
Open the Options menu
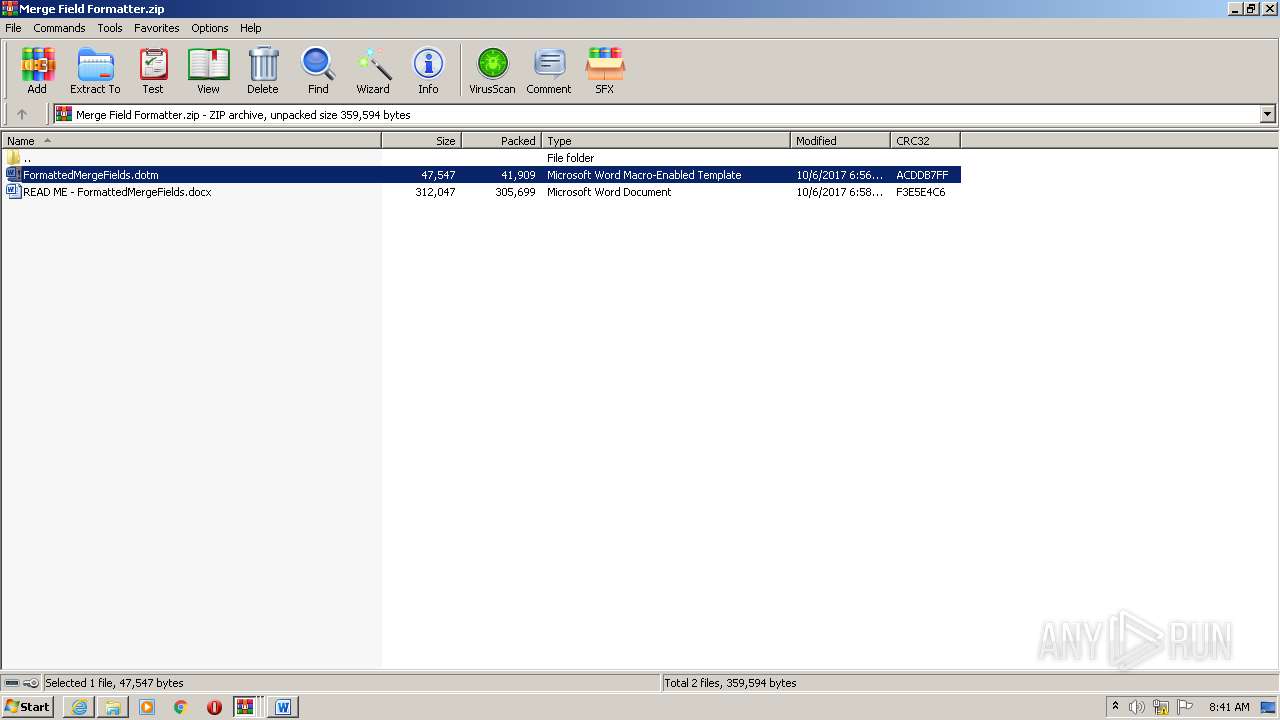pyautogui.click(x=210, y=28)
